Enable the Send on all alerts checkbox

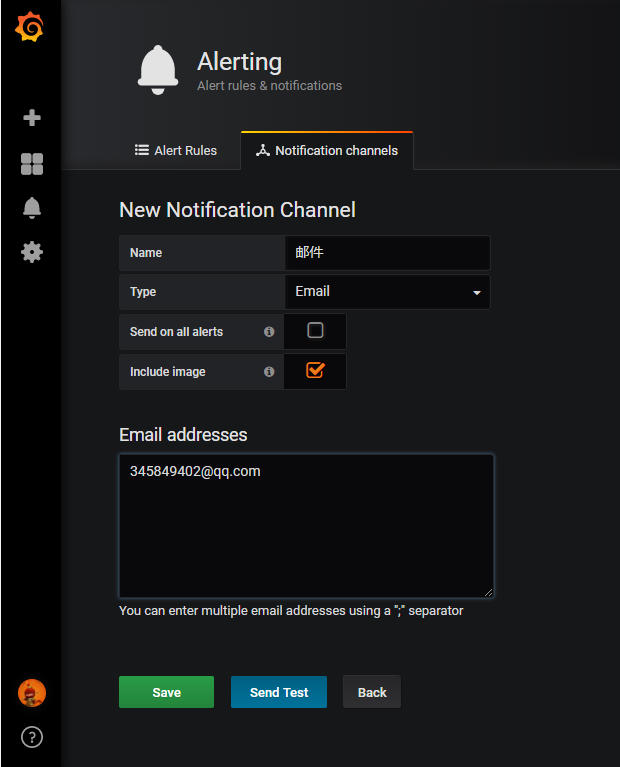(315, 331)
